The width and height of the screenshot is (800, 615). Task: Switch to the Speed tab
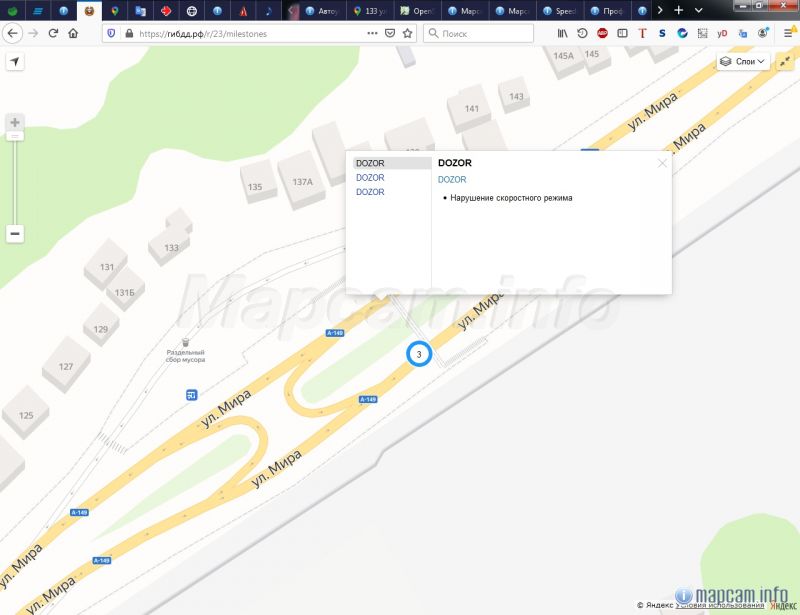559,10
